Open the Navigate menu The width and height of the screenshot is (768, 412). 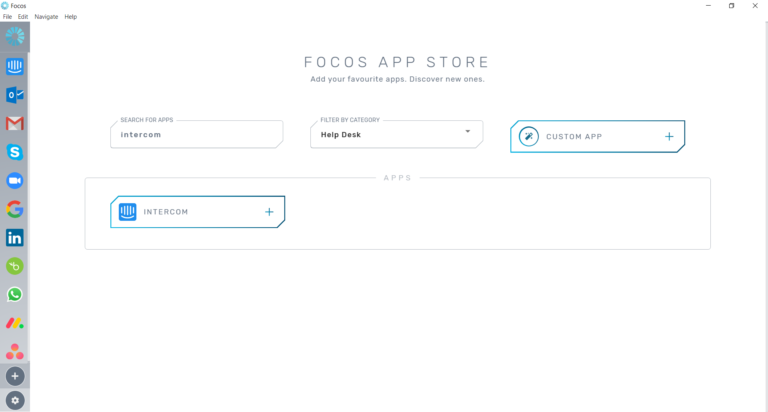46,17
